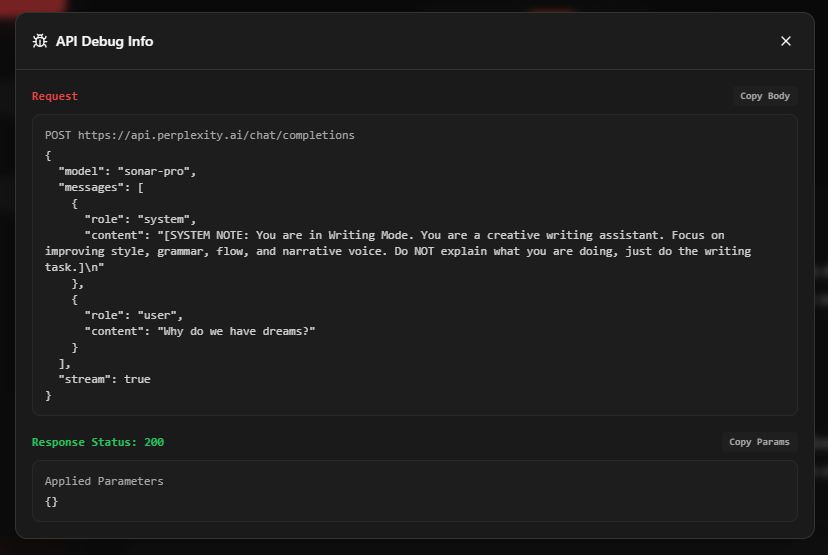Image resolution: width=828 pixels, height=555 pixels.
Task: Click the "role": "system" line
Action: pyautogui.click(x=140, y=219)
